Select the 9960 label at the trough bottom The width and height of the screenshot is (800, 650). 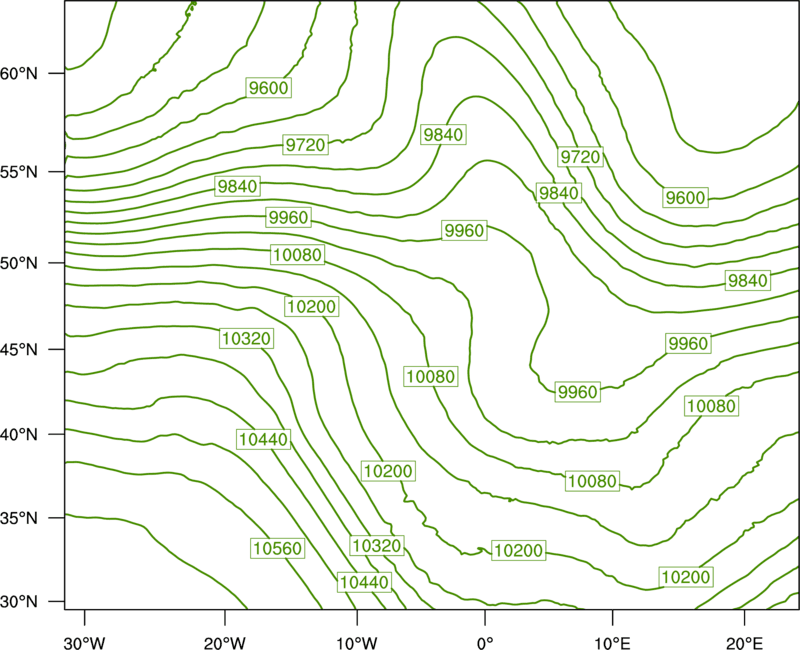point(578,392)
